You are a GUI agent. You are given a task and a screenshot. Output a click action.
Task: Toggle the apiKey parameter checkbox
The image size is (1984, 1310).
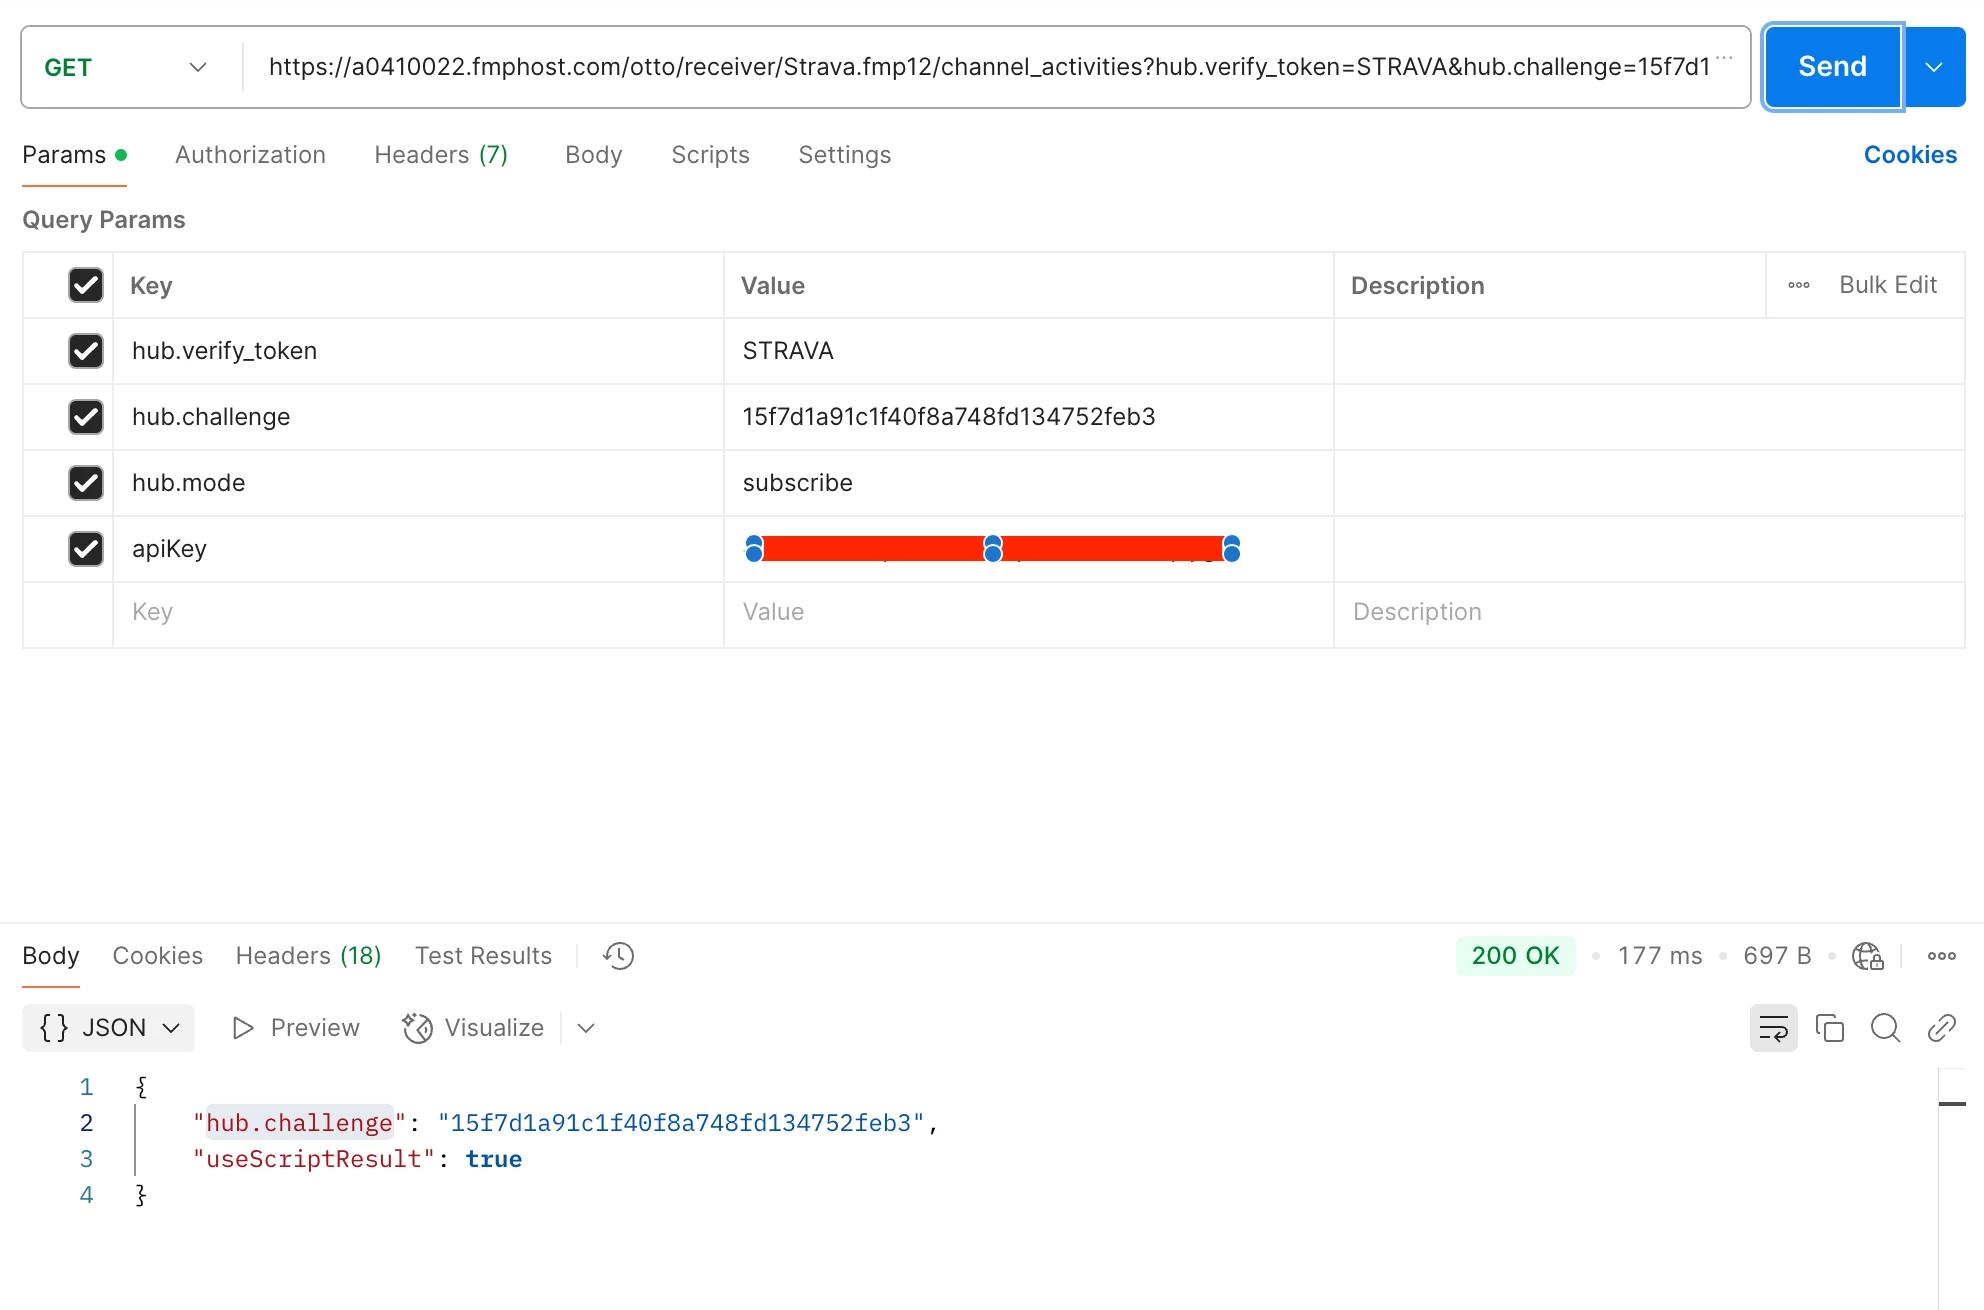(x=86, y=549)
